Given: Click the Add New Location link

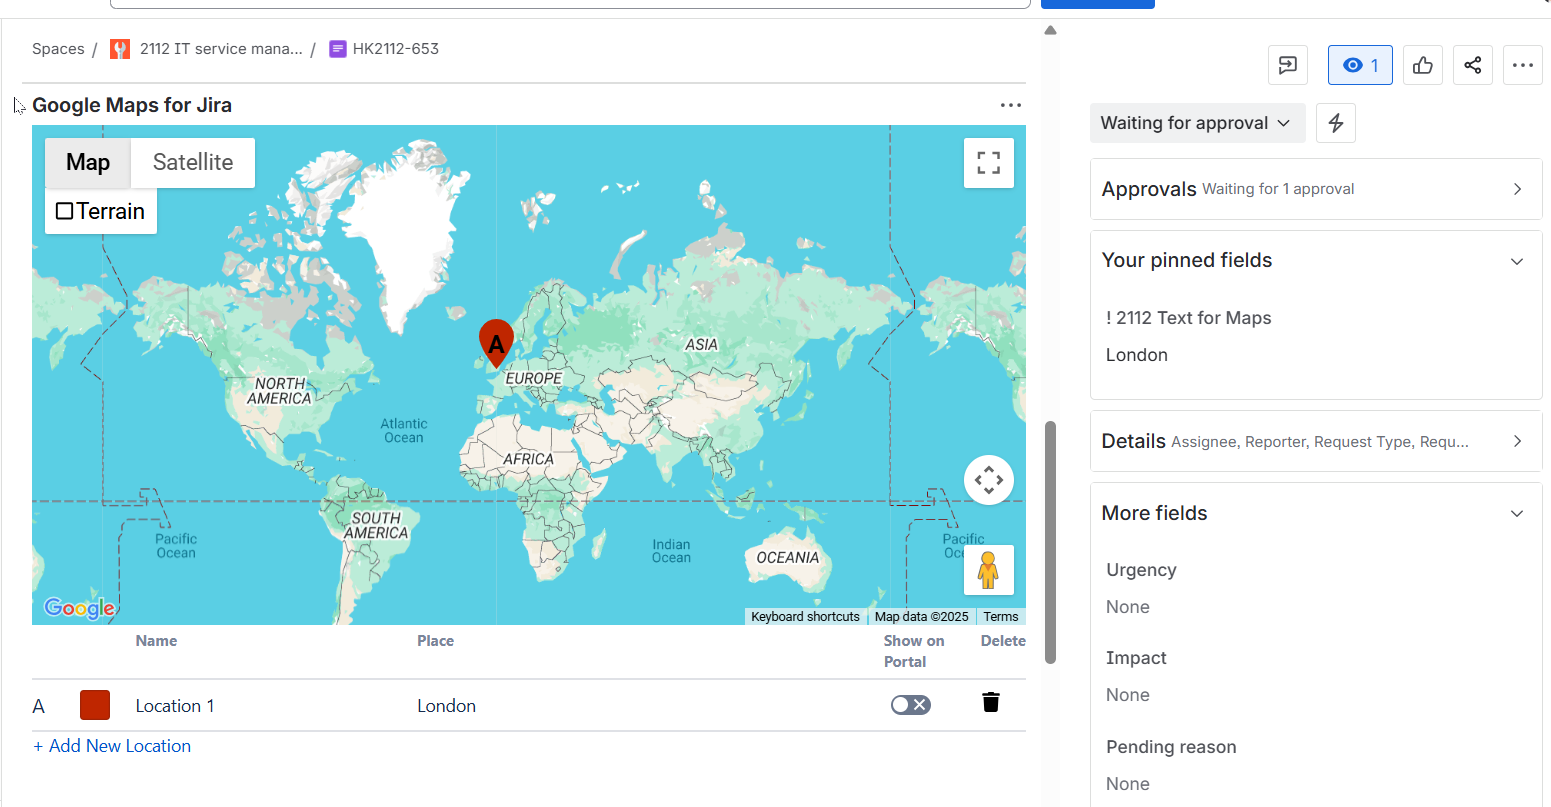Looking at the screenshot, I should (x=112, y=746).
